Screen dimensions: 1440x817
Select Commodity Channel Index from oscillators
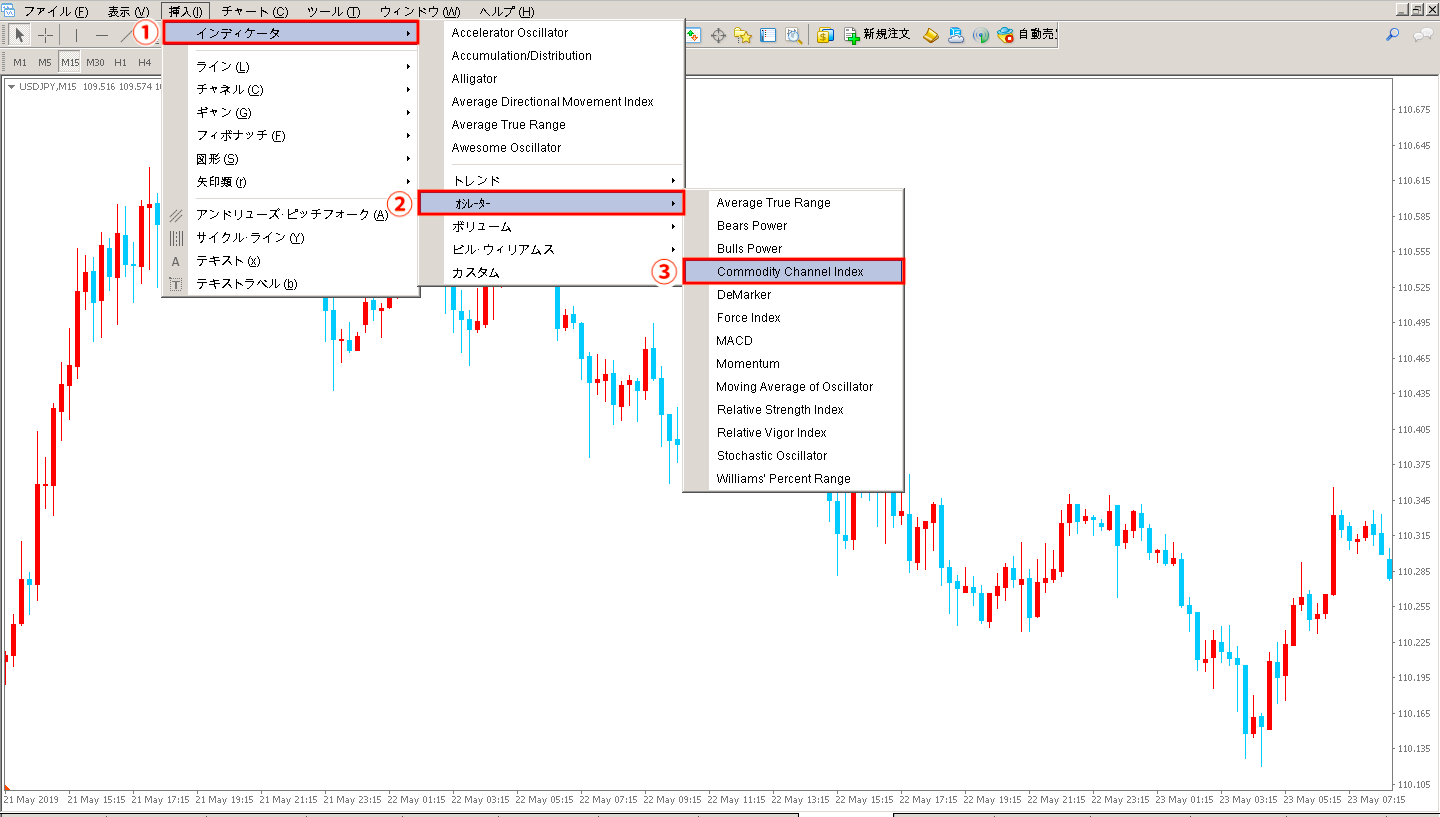pyautogui.click(x=792, y=272)
